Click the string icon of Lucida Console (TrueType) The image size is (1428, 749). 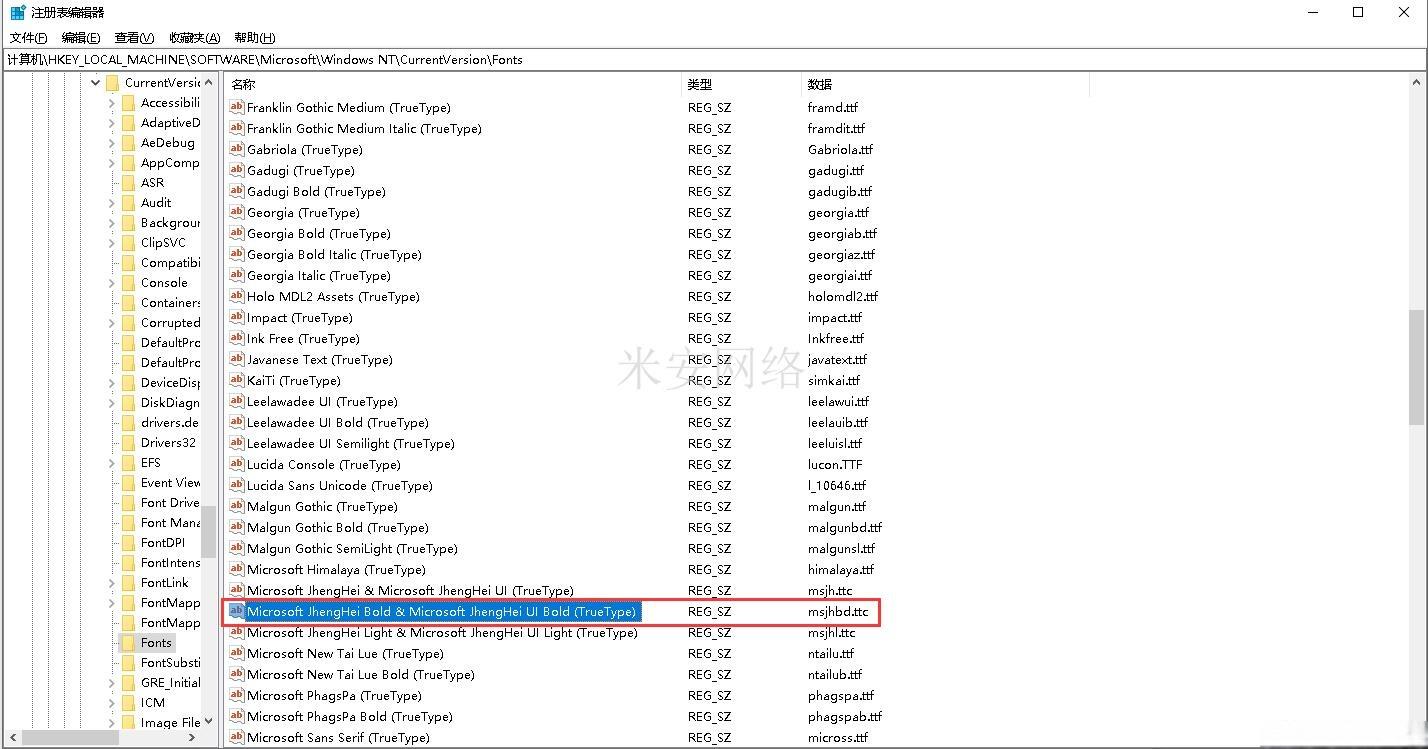point(237,464)
